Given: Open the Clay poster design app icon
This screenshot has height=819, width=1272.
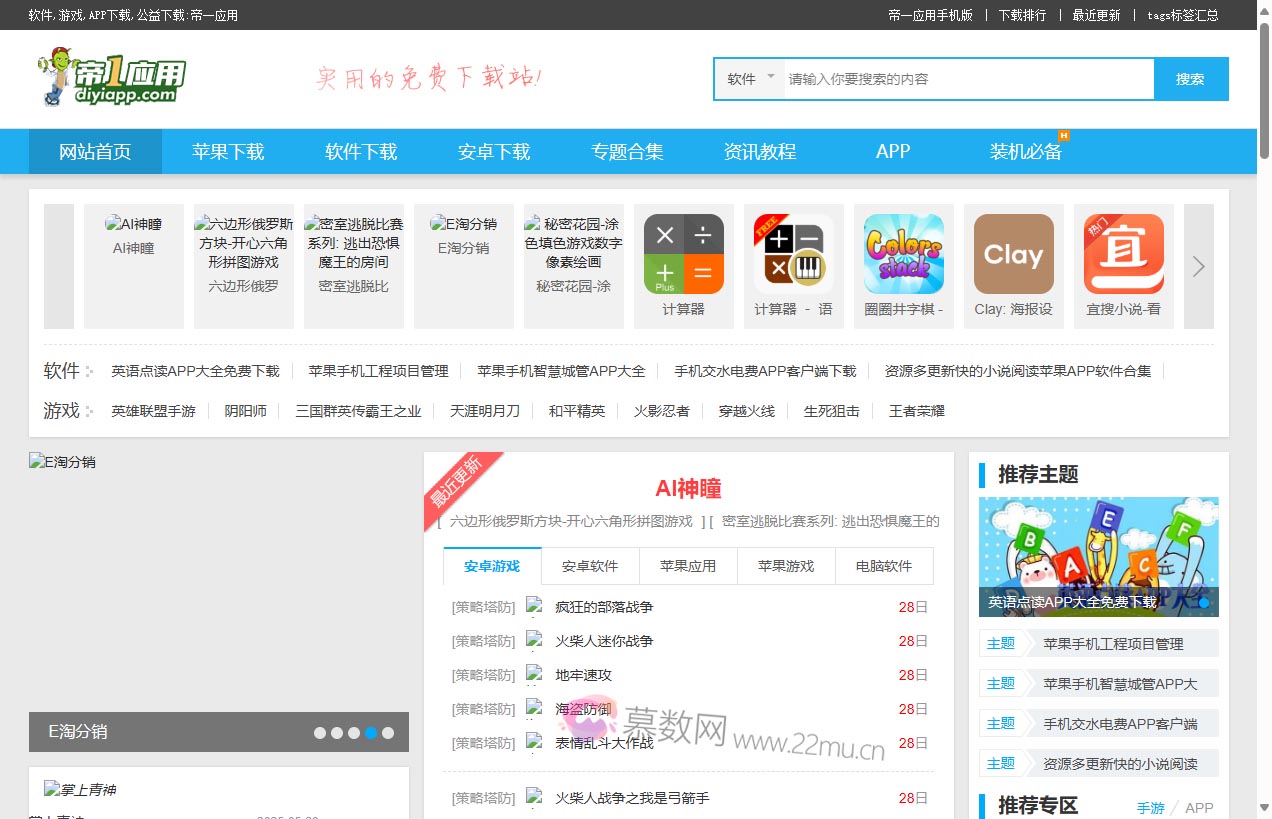Looking at the screenshot, I should [x=1013, y=254].
